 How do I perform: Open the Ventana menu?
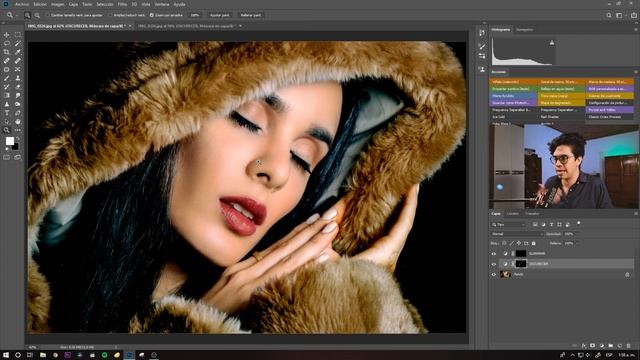162,4
